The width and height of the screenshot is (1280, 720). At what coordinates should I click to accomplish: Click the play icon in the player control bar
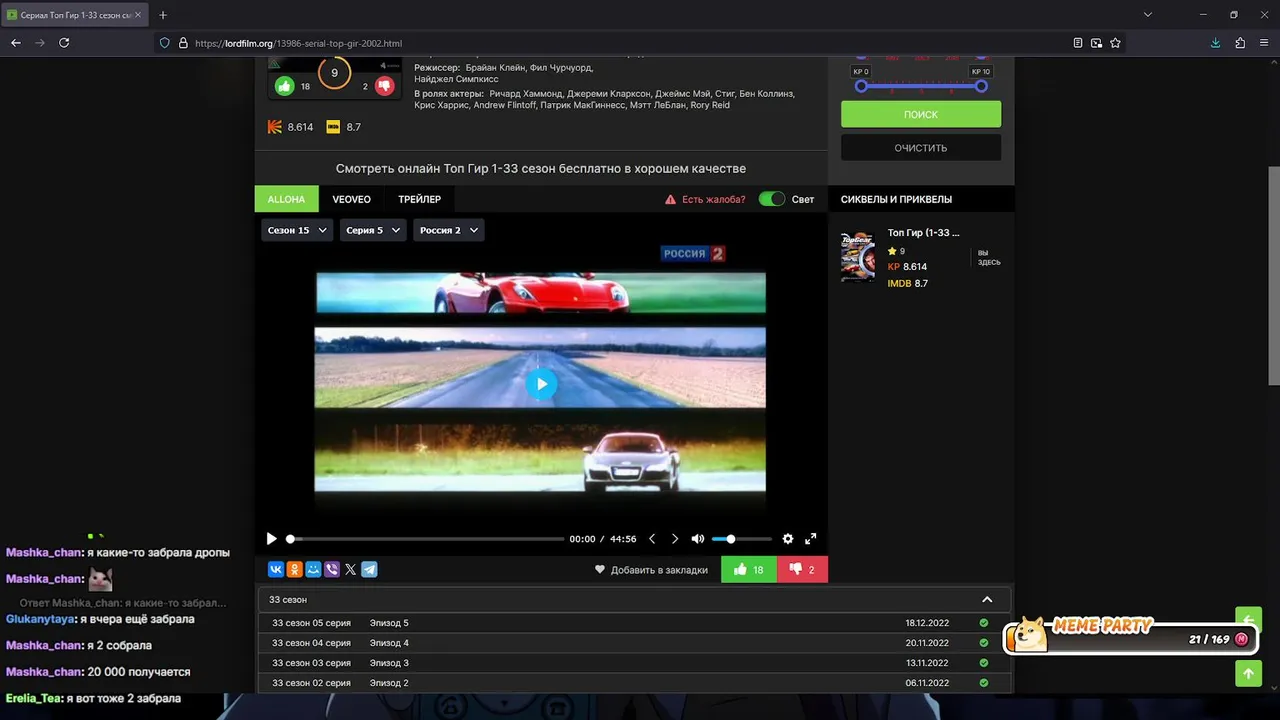click(x=271, y=539)
